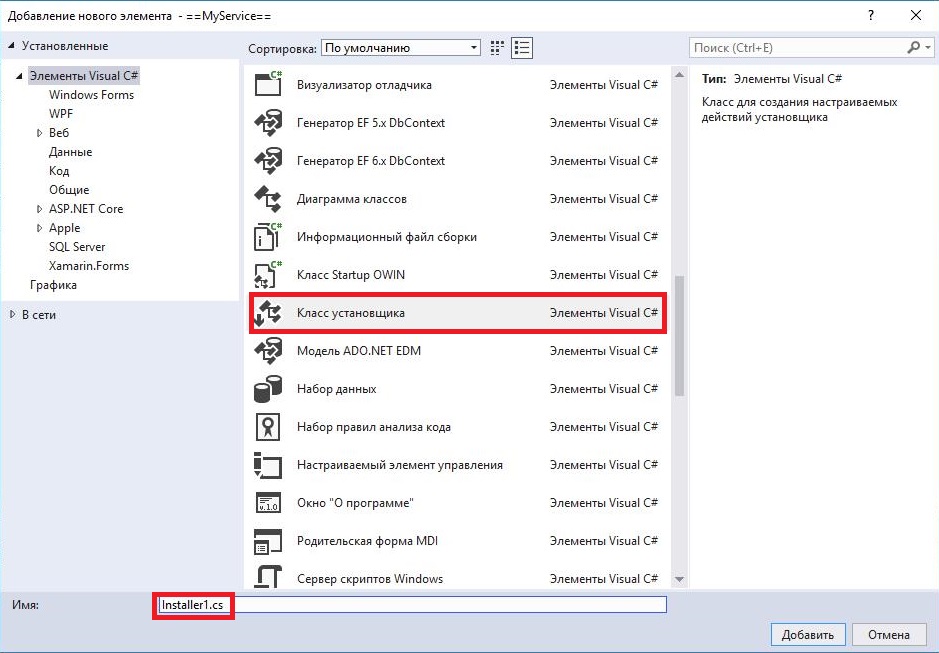Select the Windows Forms category
This screenshot has height=653, width=939.
(92, 95)
